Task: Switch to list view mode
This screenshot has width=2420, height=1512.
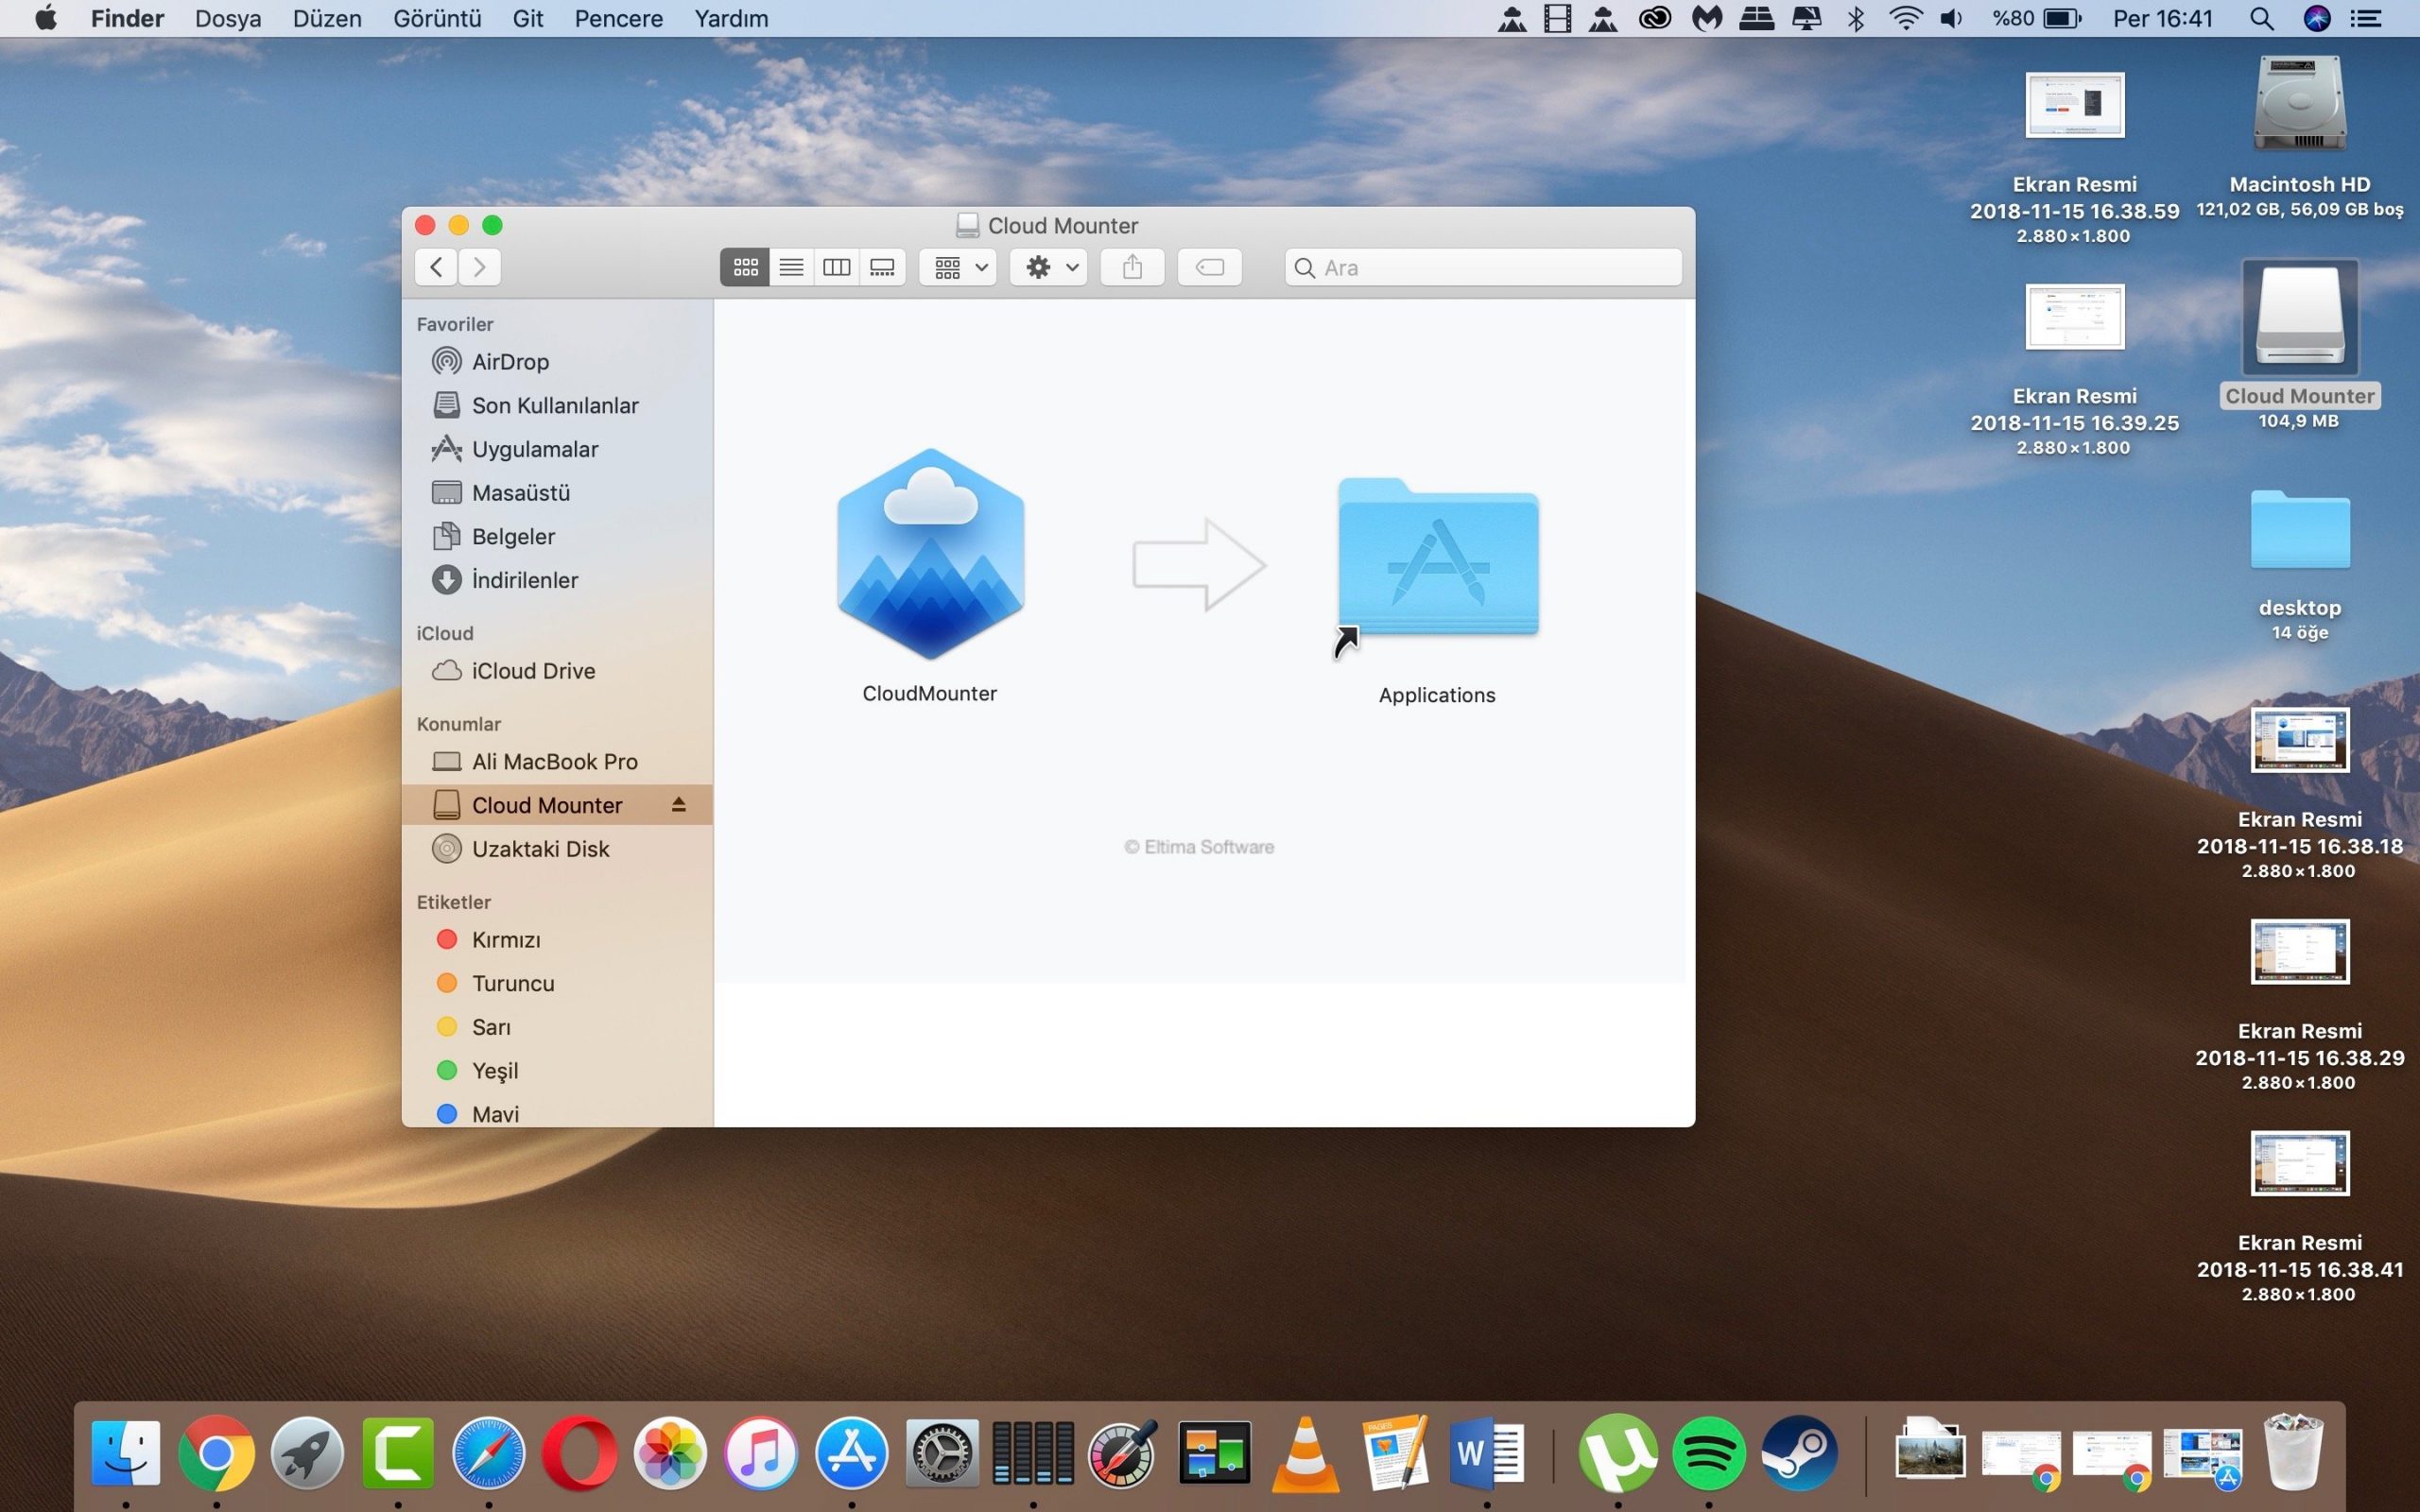Action: (x=791, y=267)
